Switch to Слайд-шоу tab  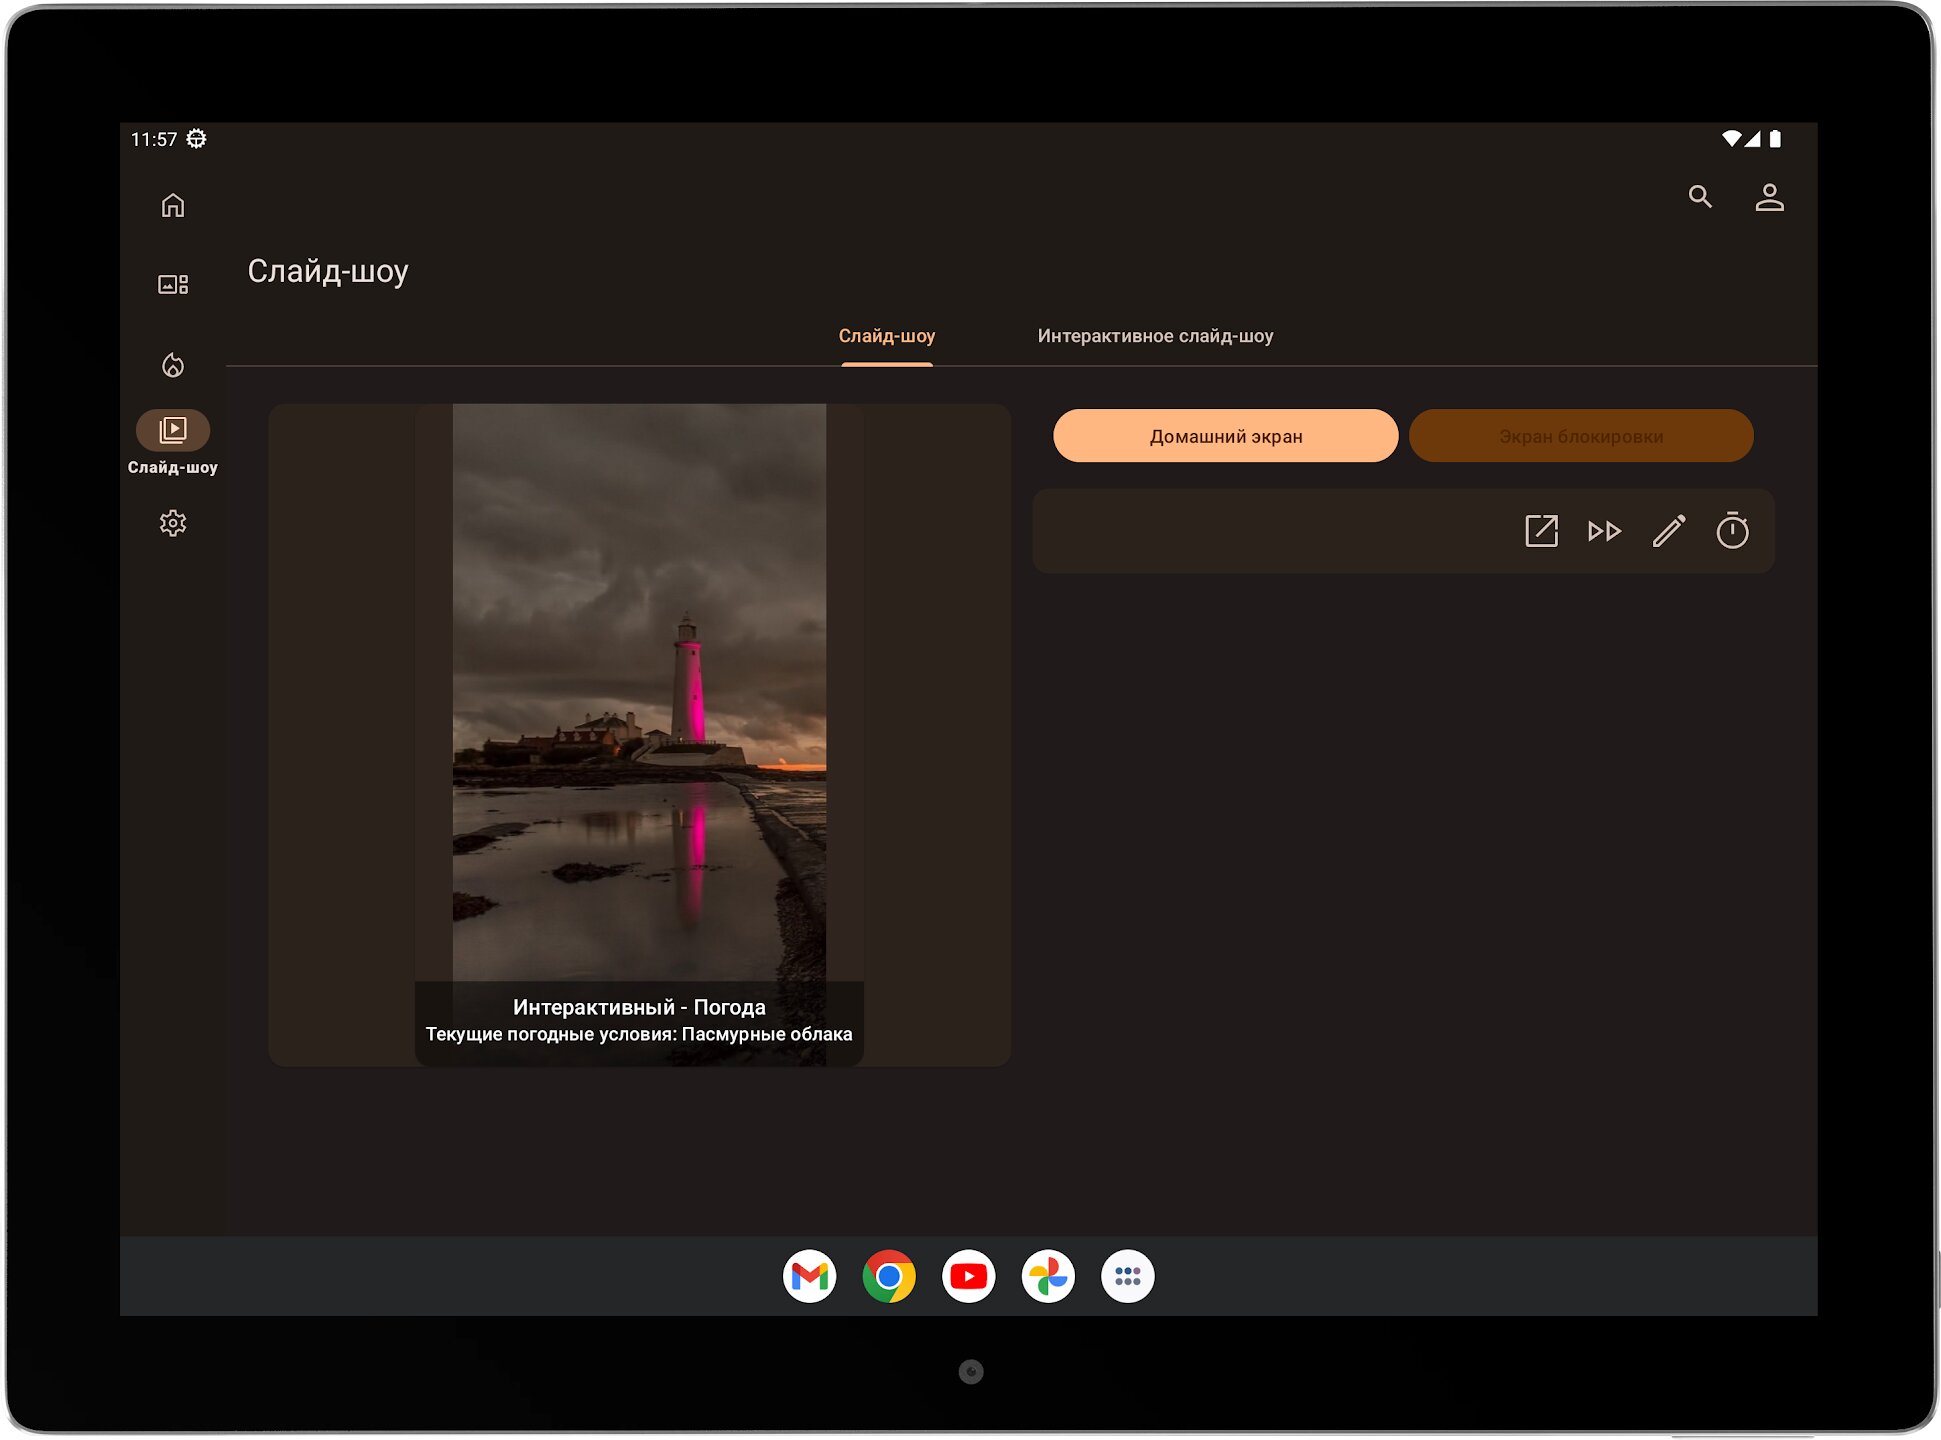coord(886,336)
